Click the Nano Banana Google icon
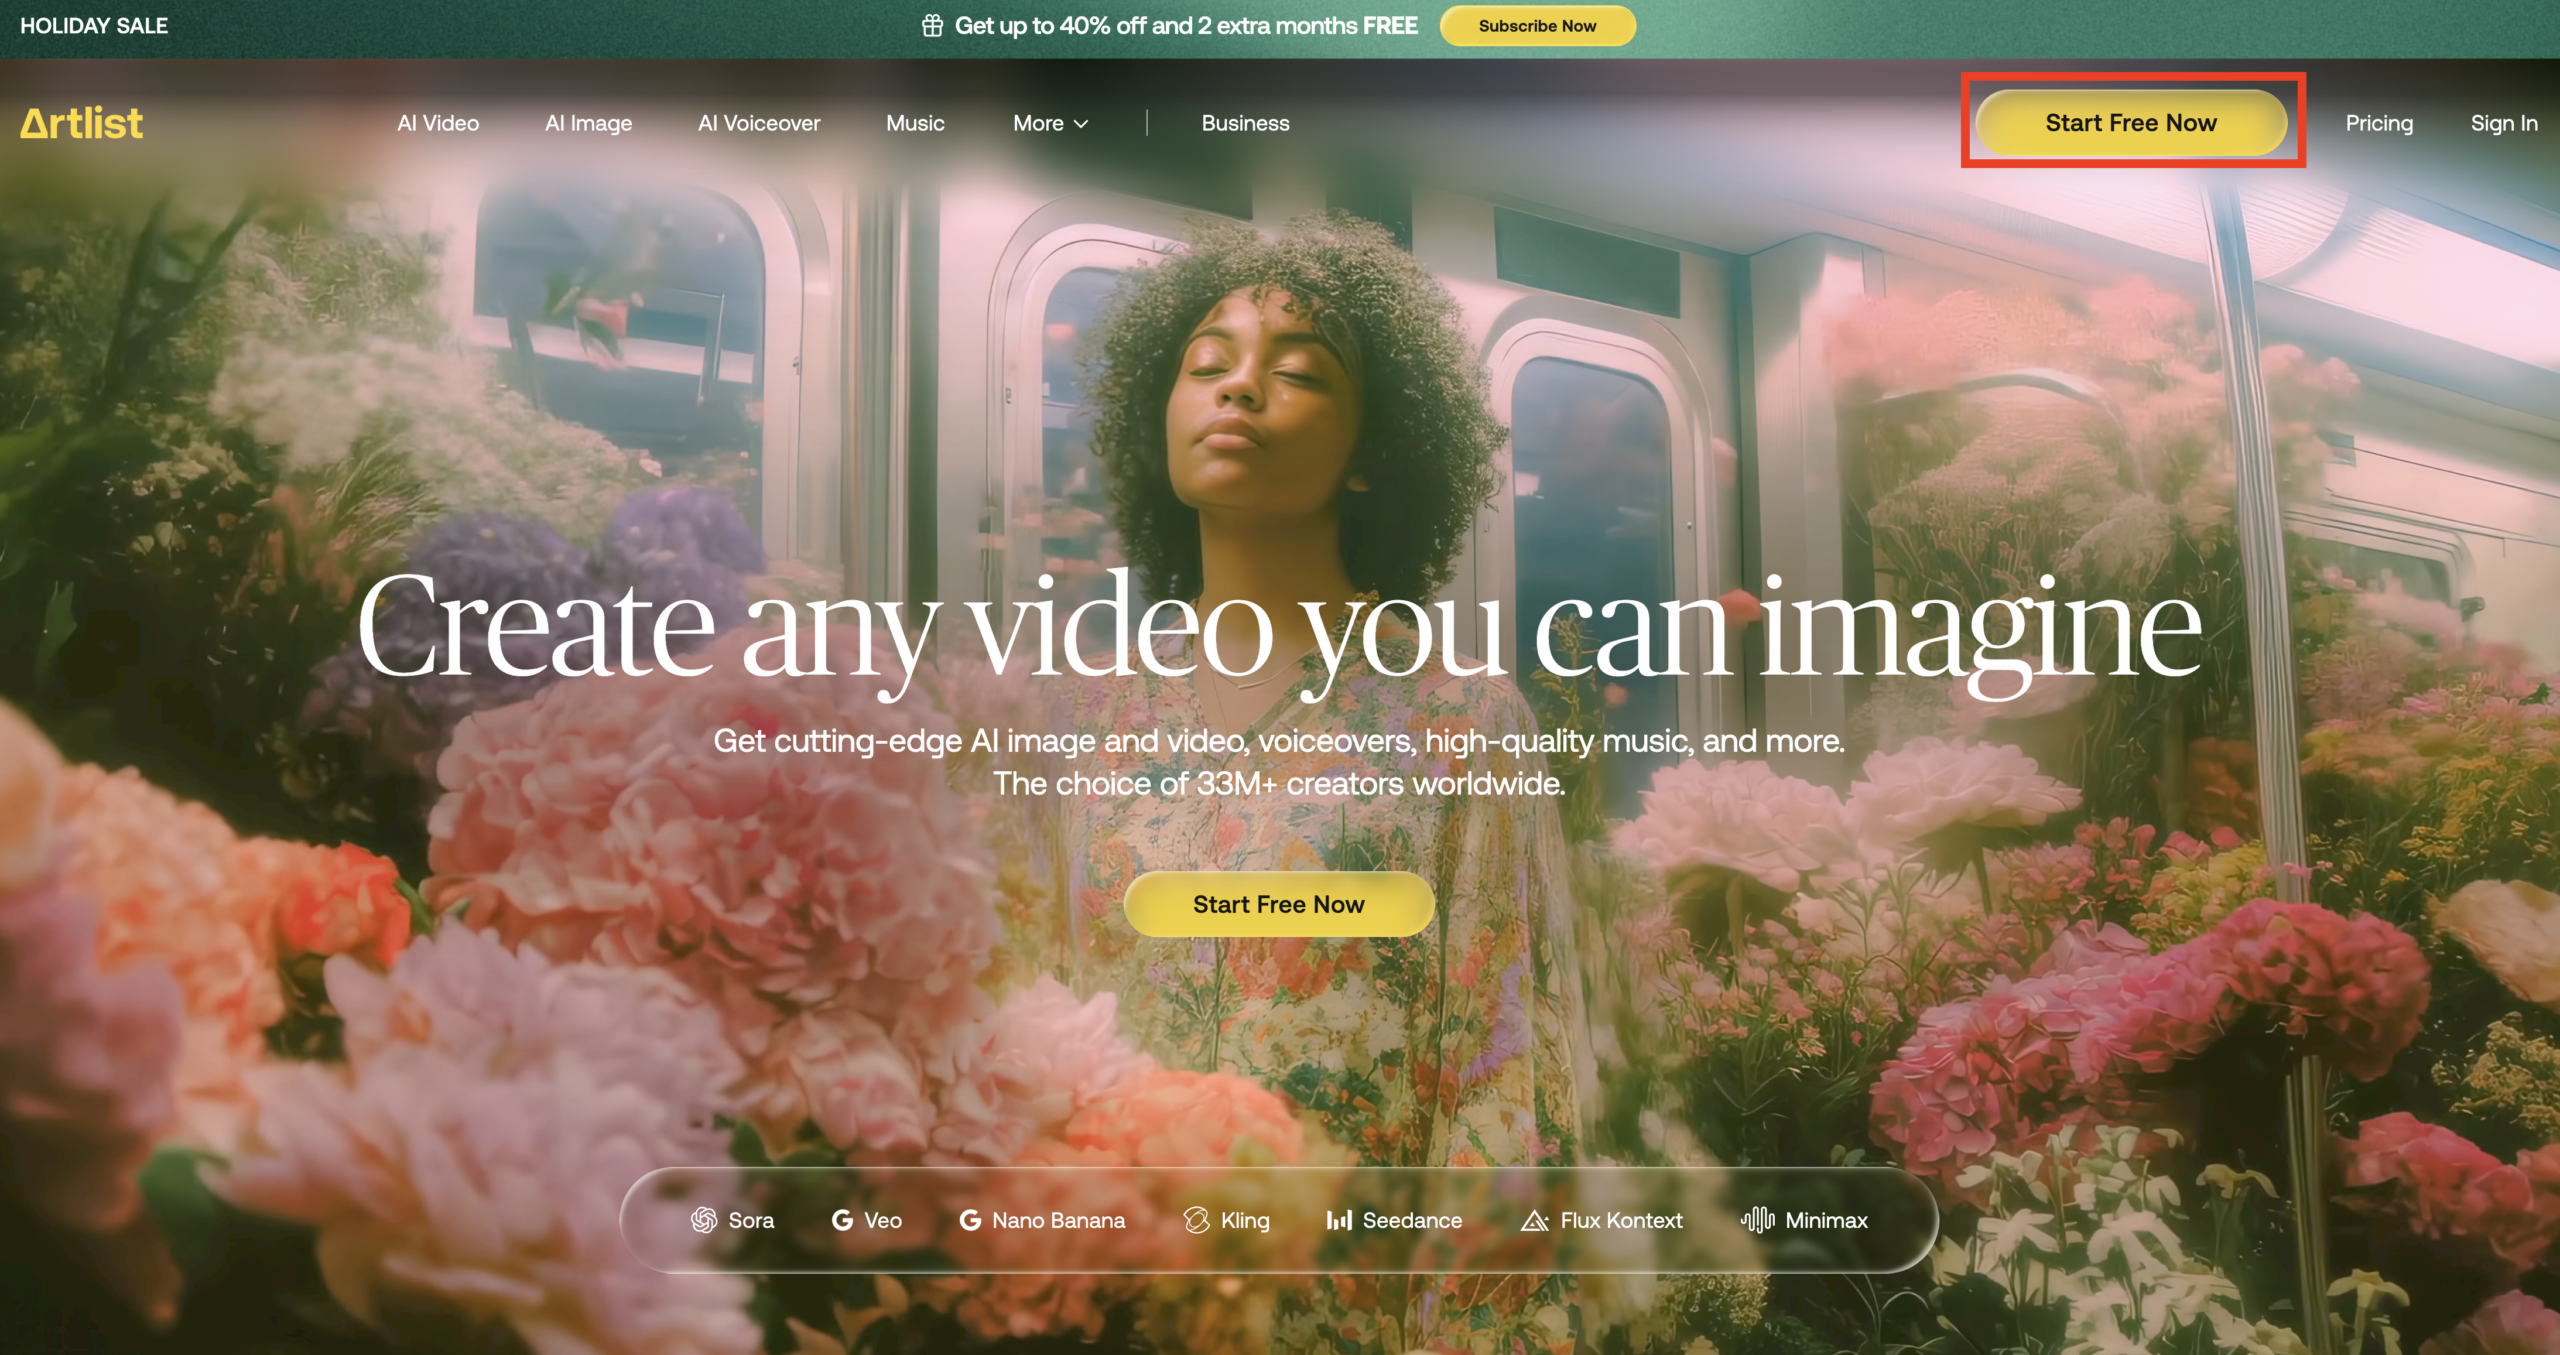Image resolution: width=2560 pixels, height=1355 pixels. (970, 1220)
